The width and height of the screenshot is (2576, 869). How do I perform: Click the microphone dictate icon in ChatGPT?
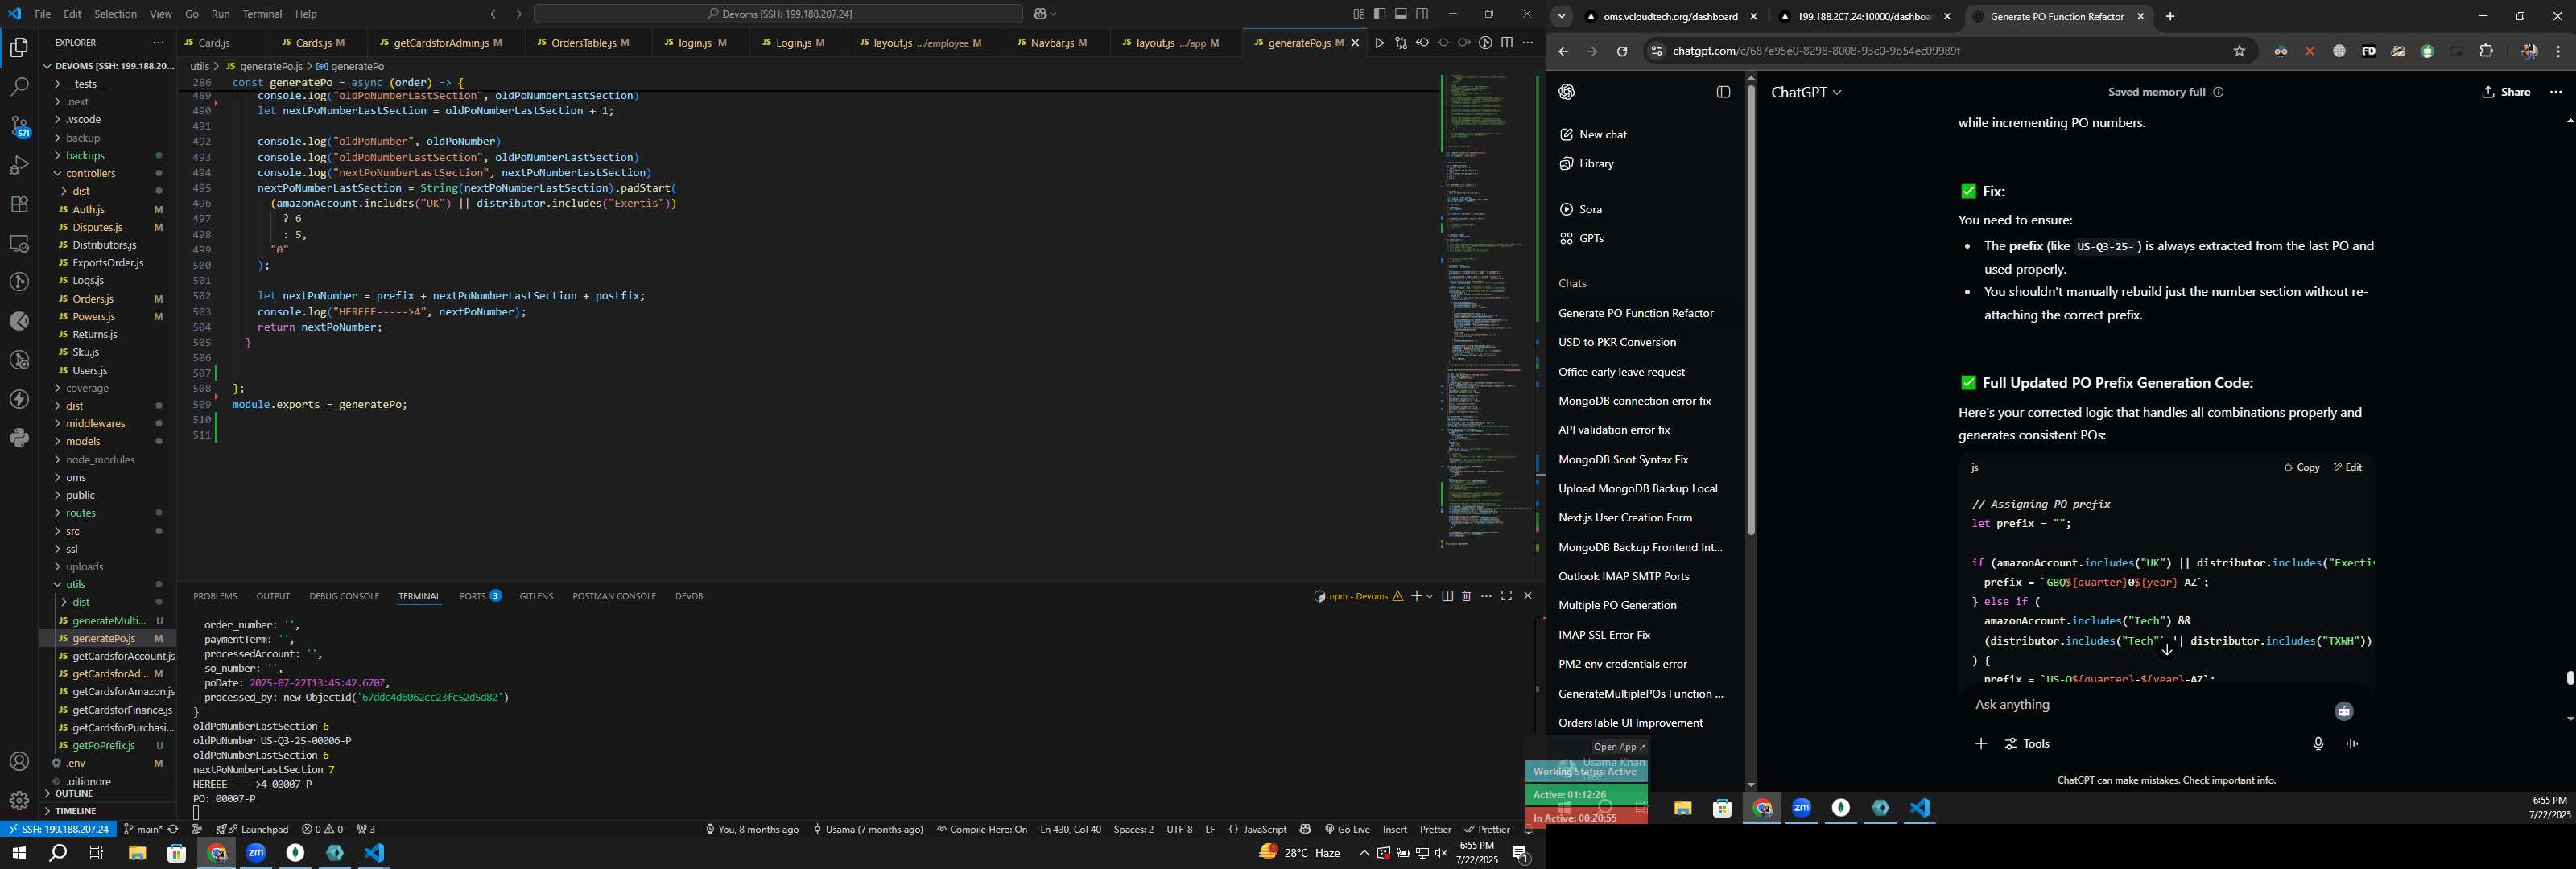pos(2318,744)
